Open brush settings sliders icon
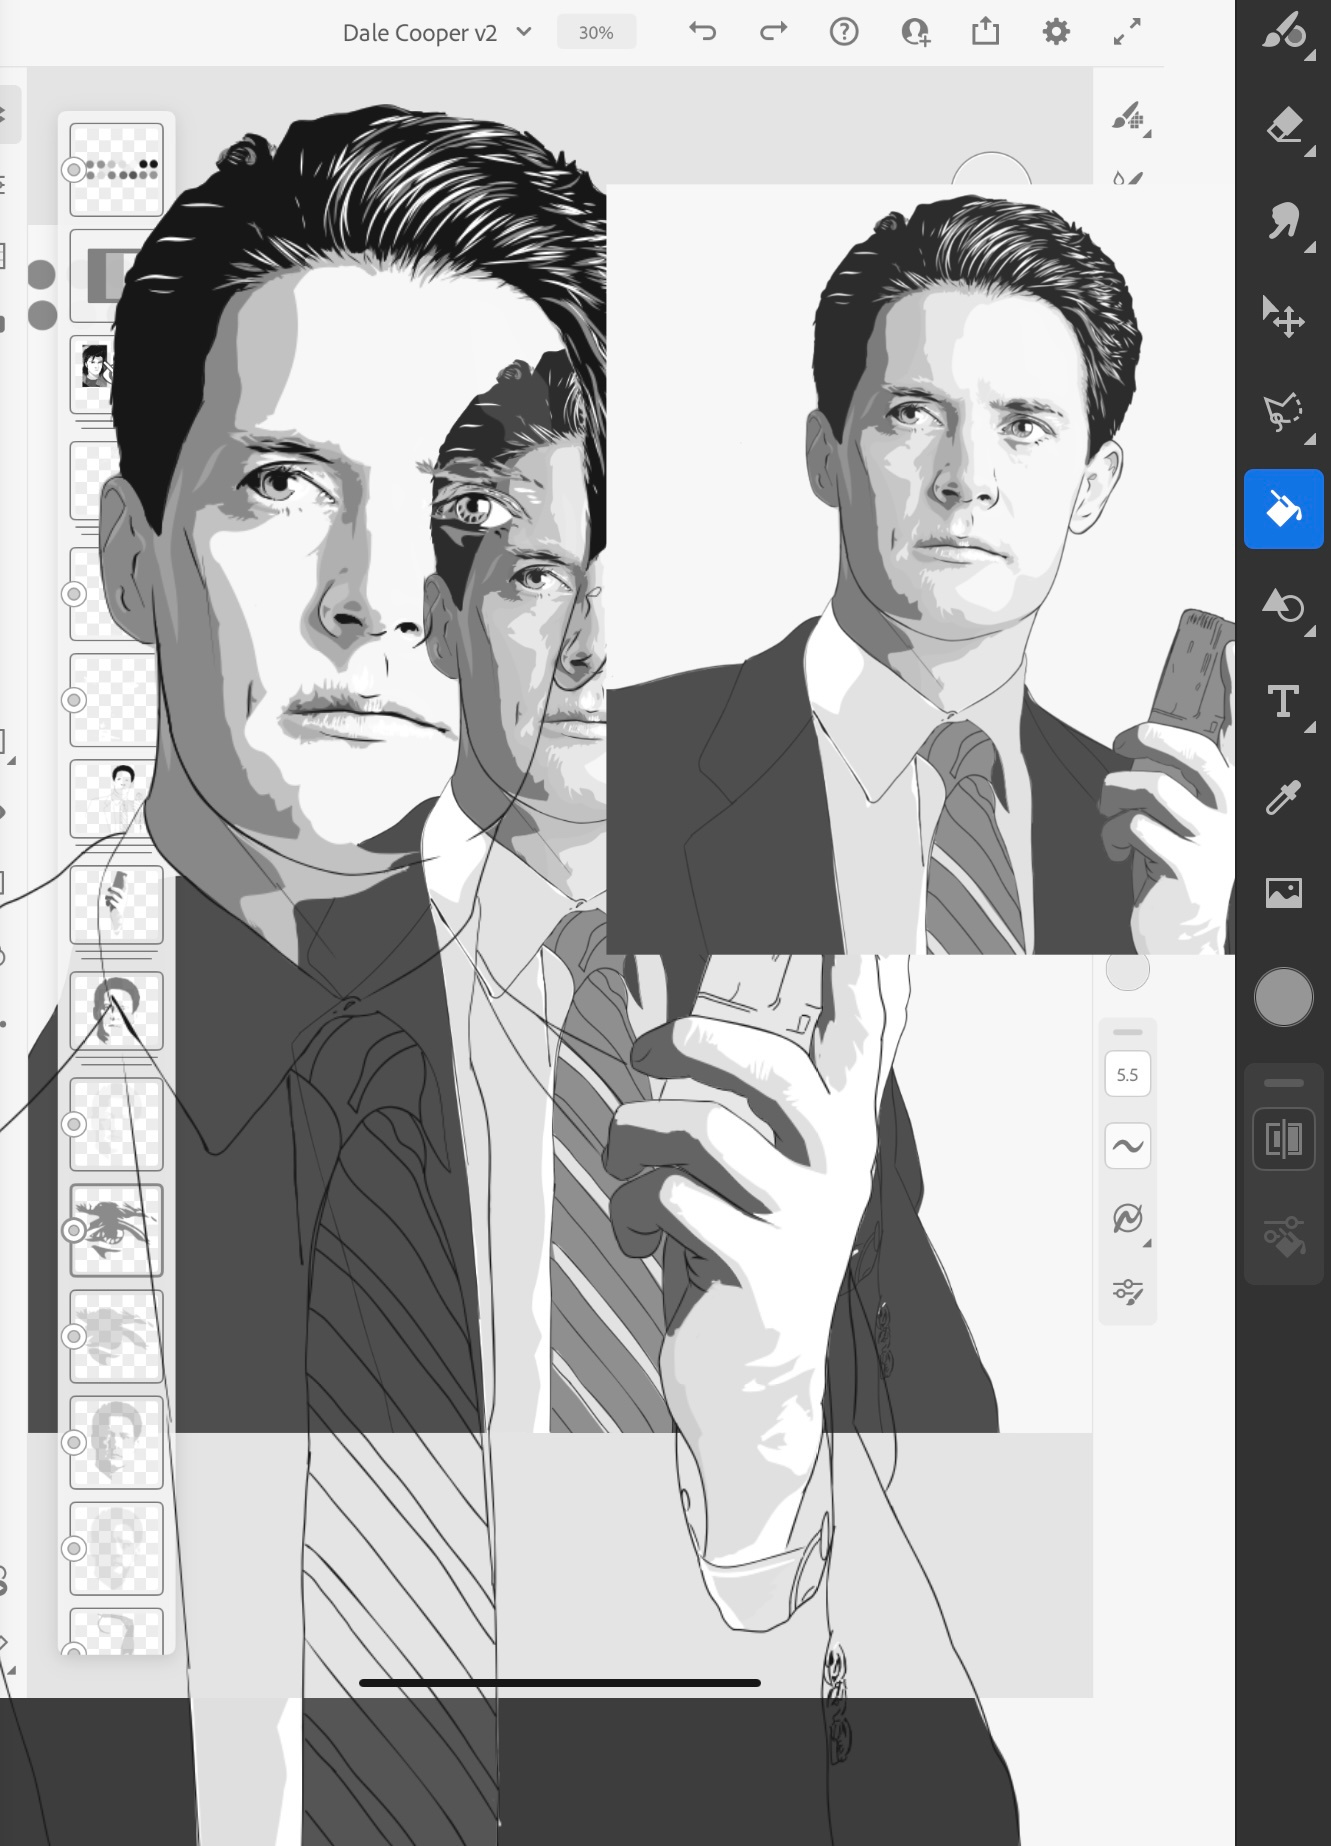The image size is (1331, 1846). 1127,1291
